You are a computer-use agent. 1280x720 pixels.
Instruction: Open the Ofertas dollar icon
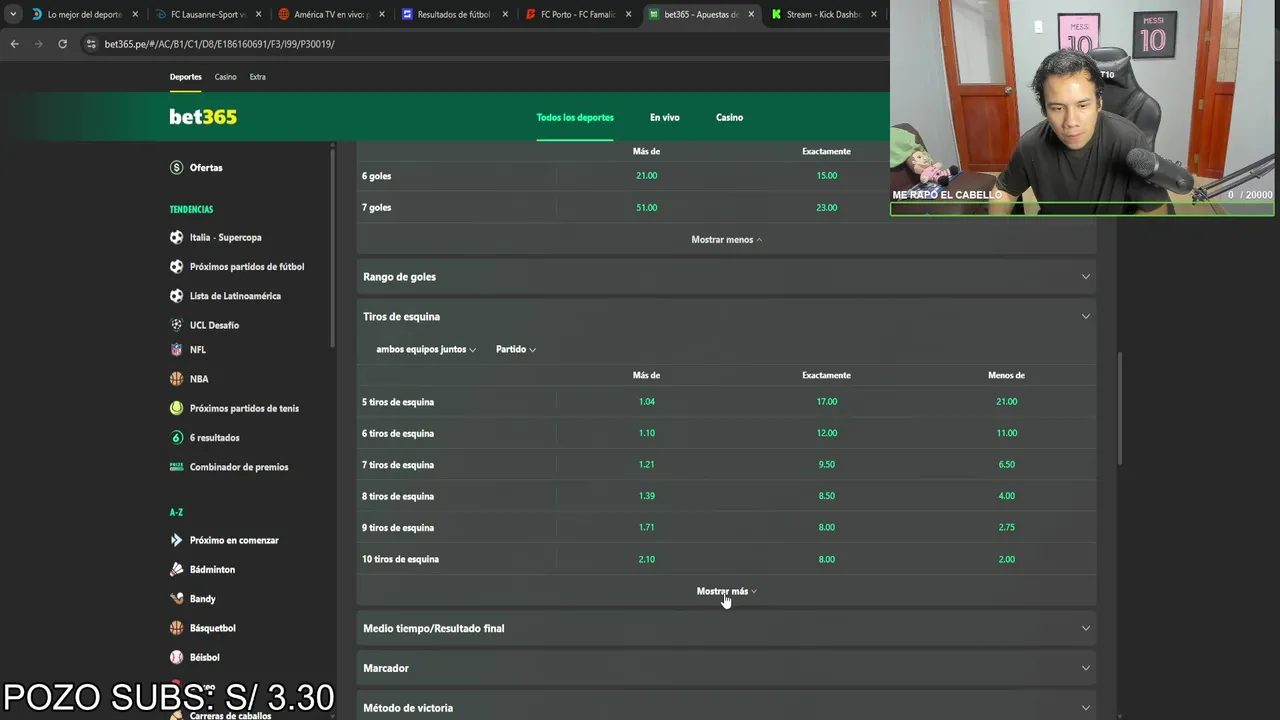click(x=177, y=168)
